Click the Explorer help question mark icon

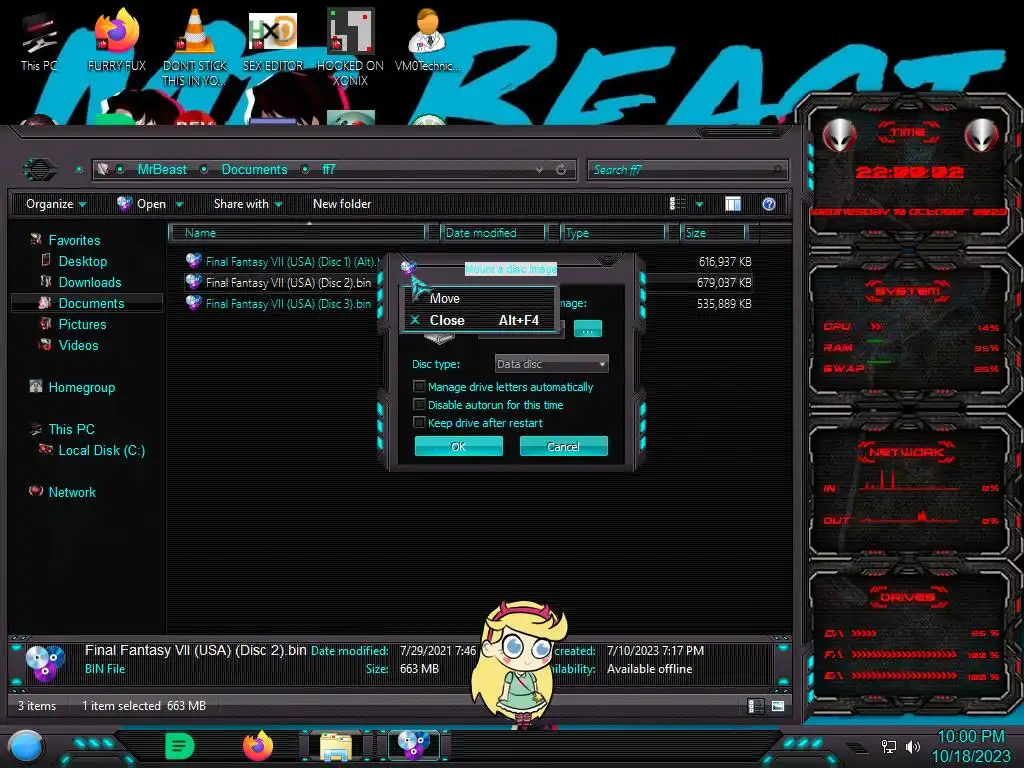click(x=769, y=204)
